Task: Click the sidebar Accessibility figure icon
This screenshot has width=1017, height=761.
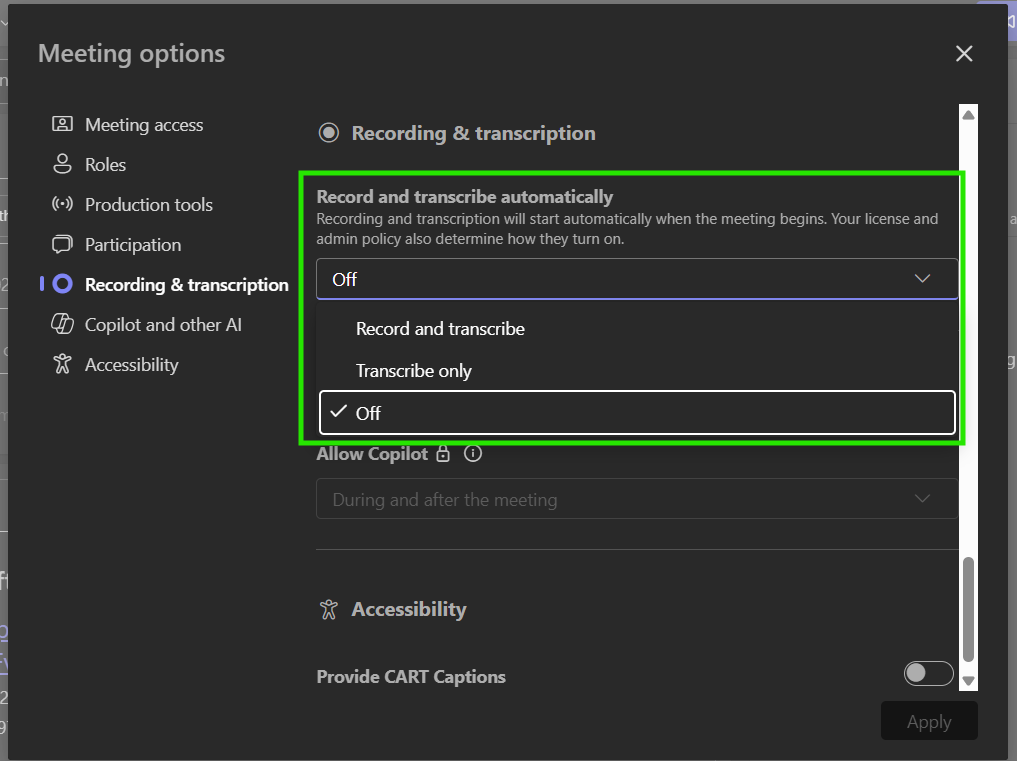Action: pyautogui.click(x=62, y=364)
